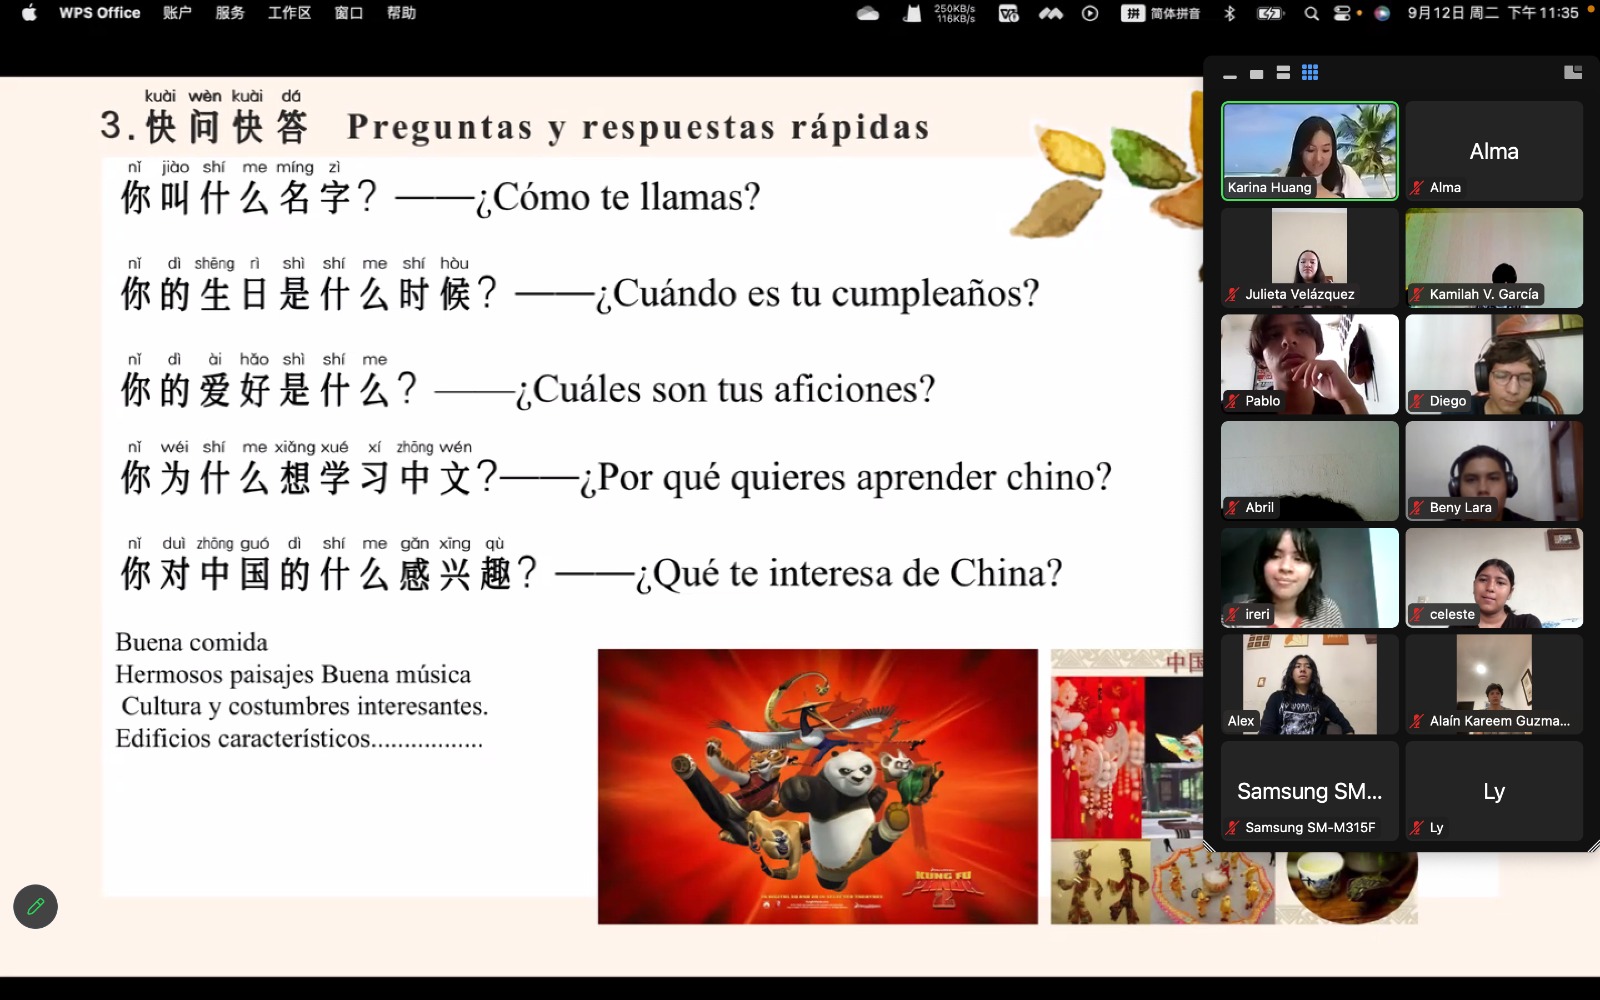This screenshot has width=1600, height=1000.
Task: Open the Apple menu
Action: [x=29, y=14]
